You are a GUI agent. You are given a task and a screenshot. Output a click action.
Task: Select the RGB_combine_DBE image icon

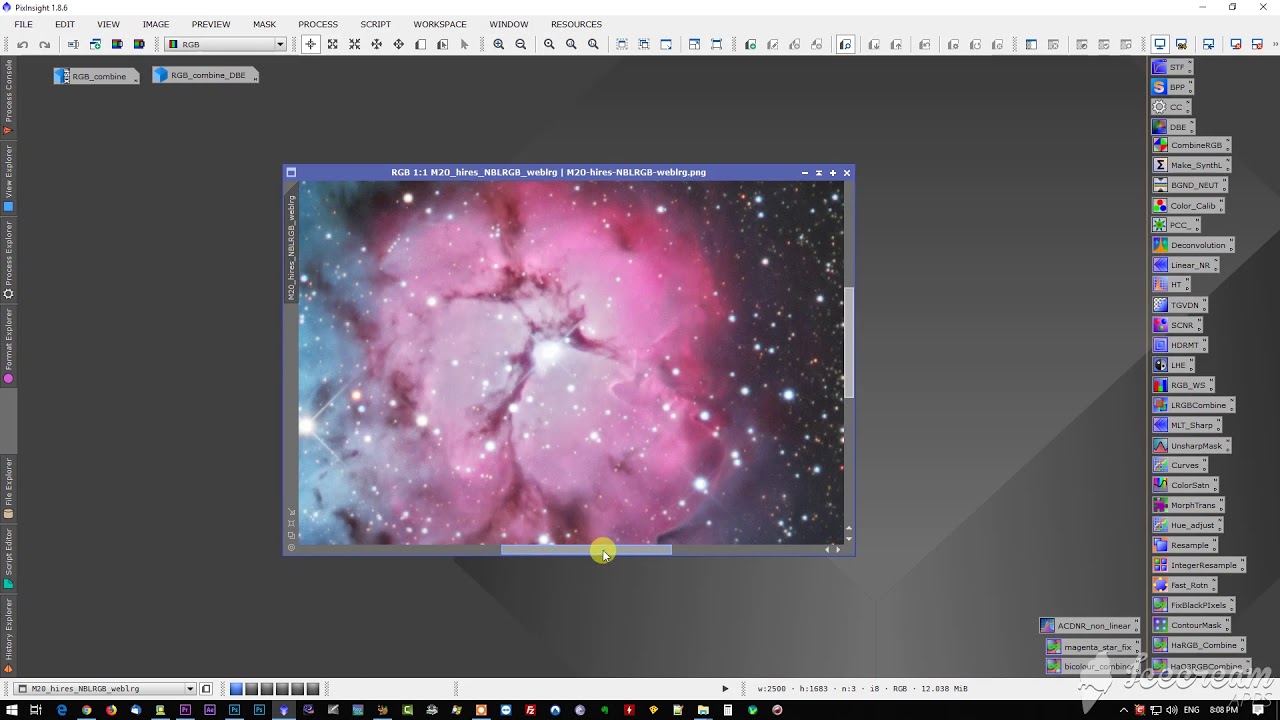[205, 75]
